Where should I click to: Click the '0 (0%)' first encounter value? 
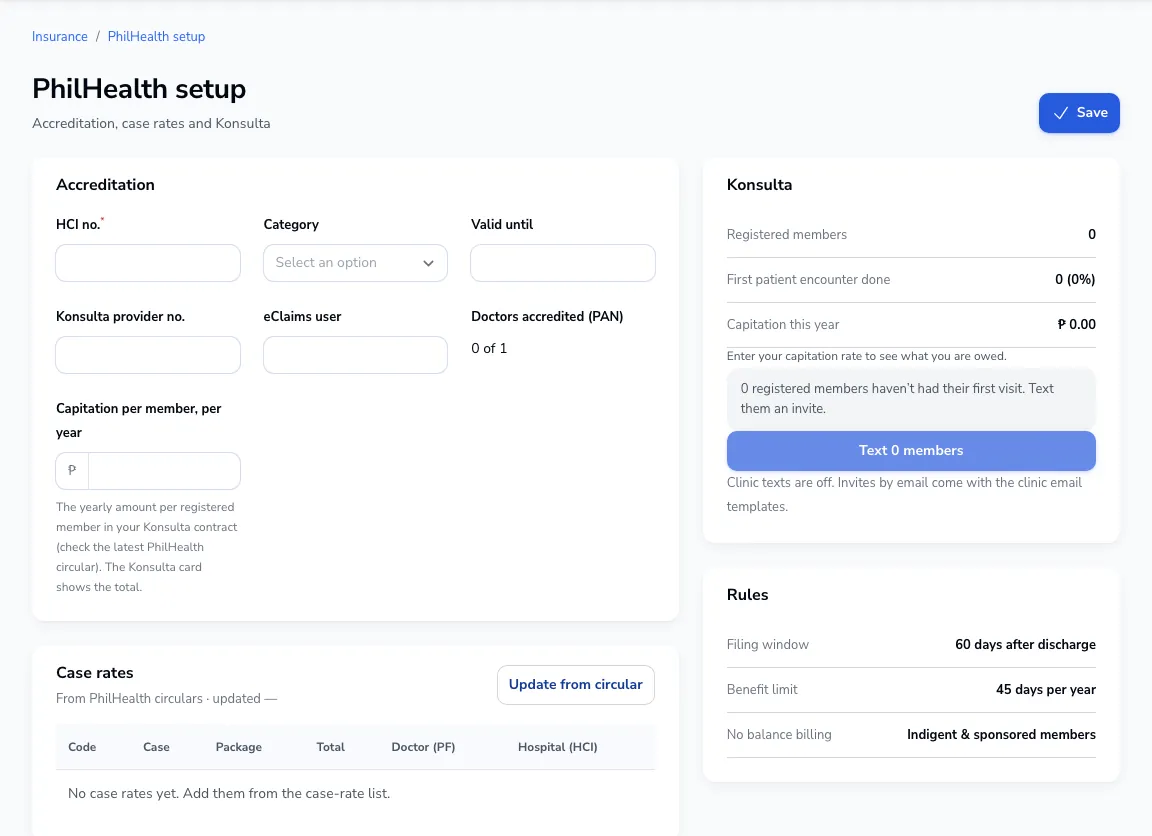click(x=1075, y=279)
